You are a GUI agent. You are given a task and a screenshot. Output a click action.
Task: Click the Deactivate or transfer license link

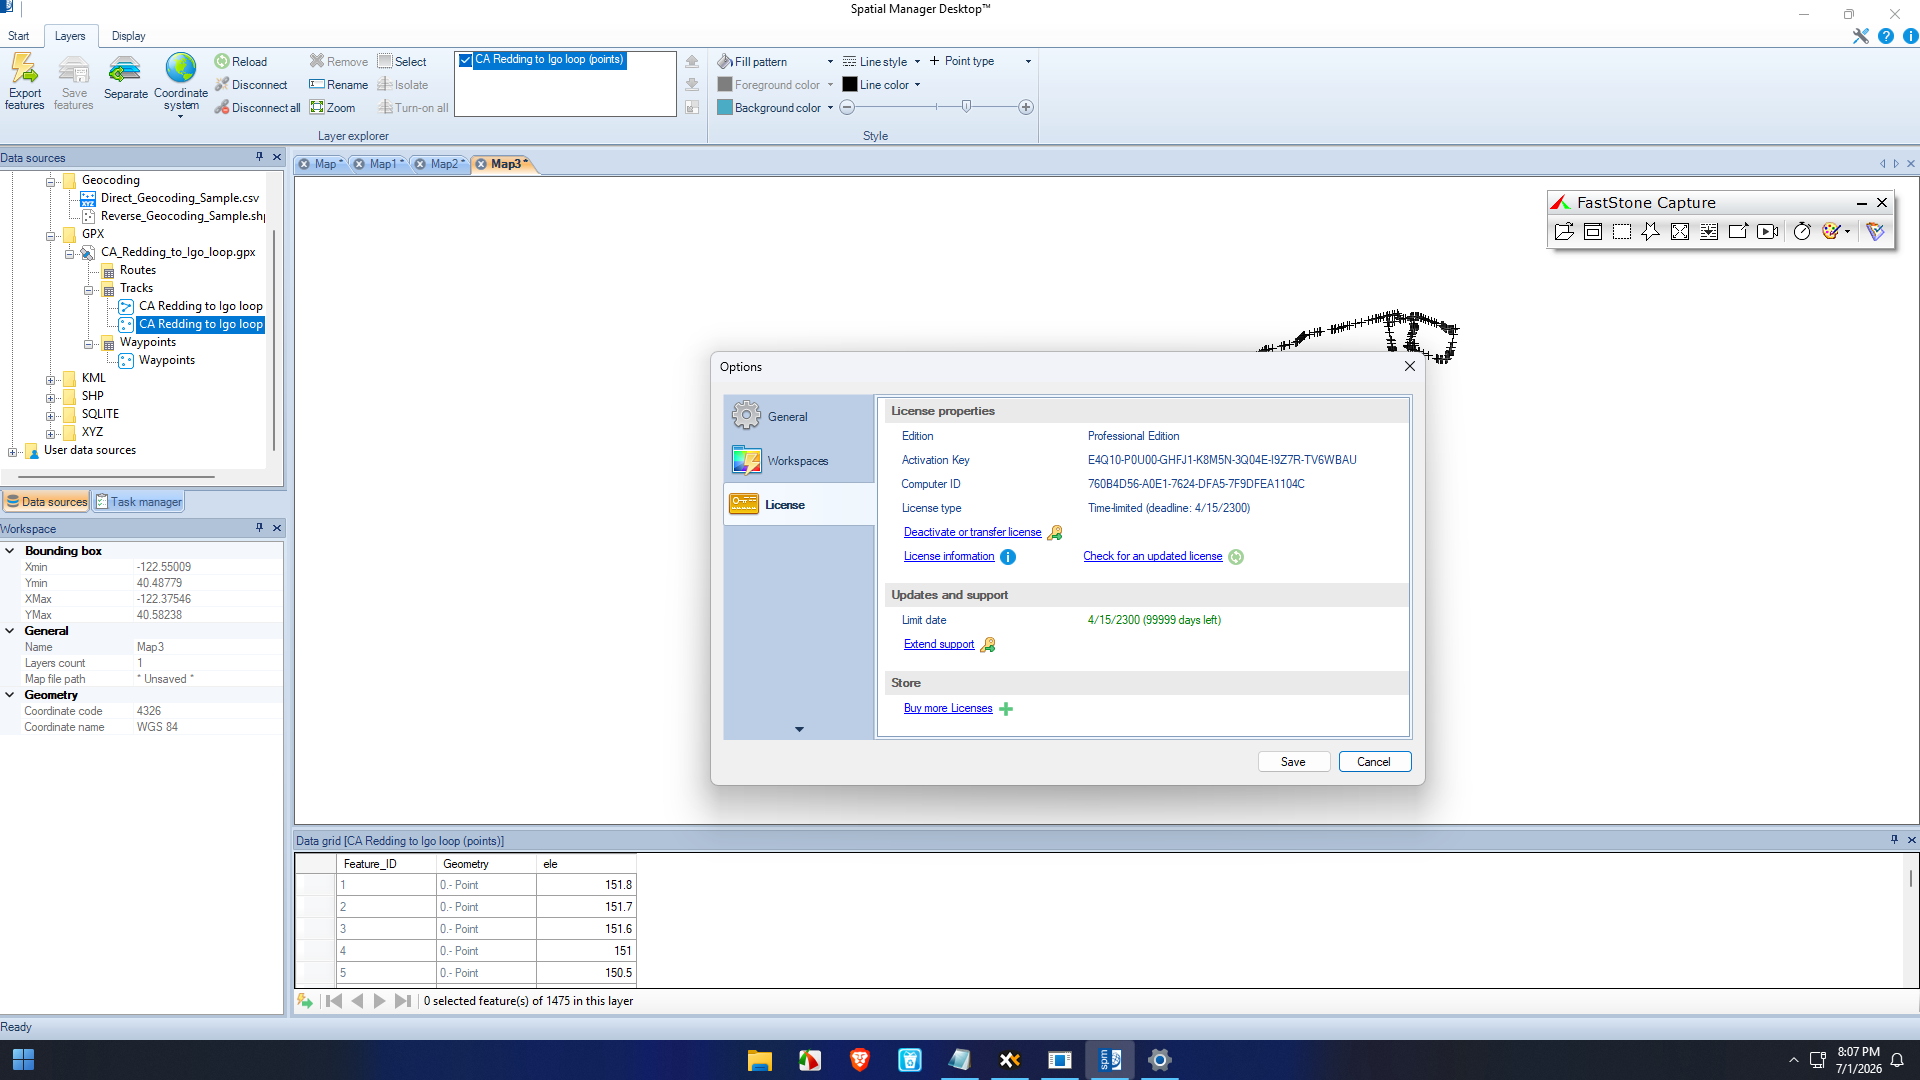coord(972,533)
